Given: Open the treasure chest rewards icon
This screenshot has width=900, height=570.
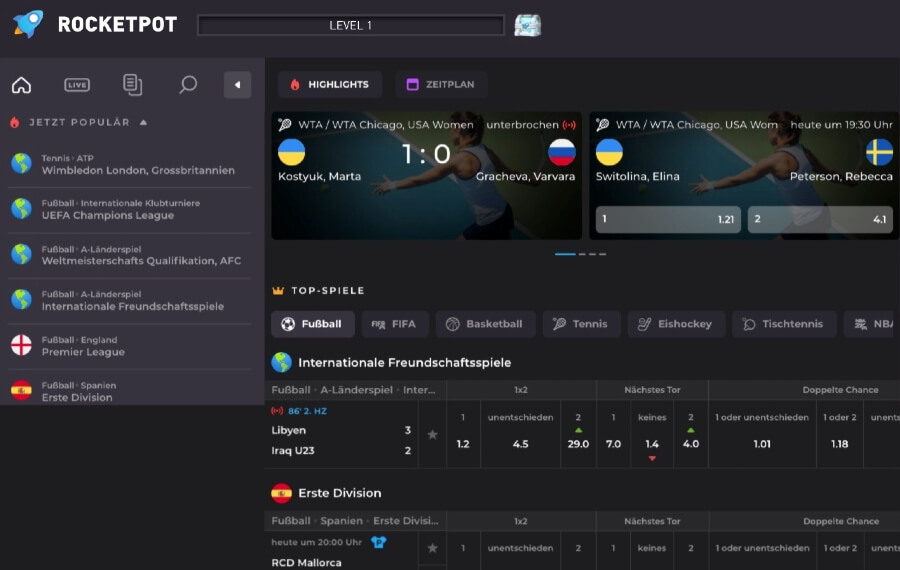Looking at the screenshot, I should 527,25.
